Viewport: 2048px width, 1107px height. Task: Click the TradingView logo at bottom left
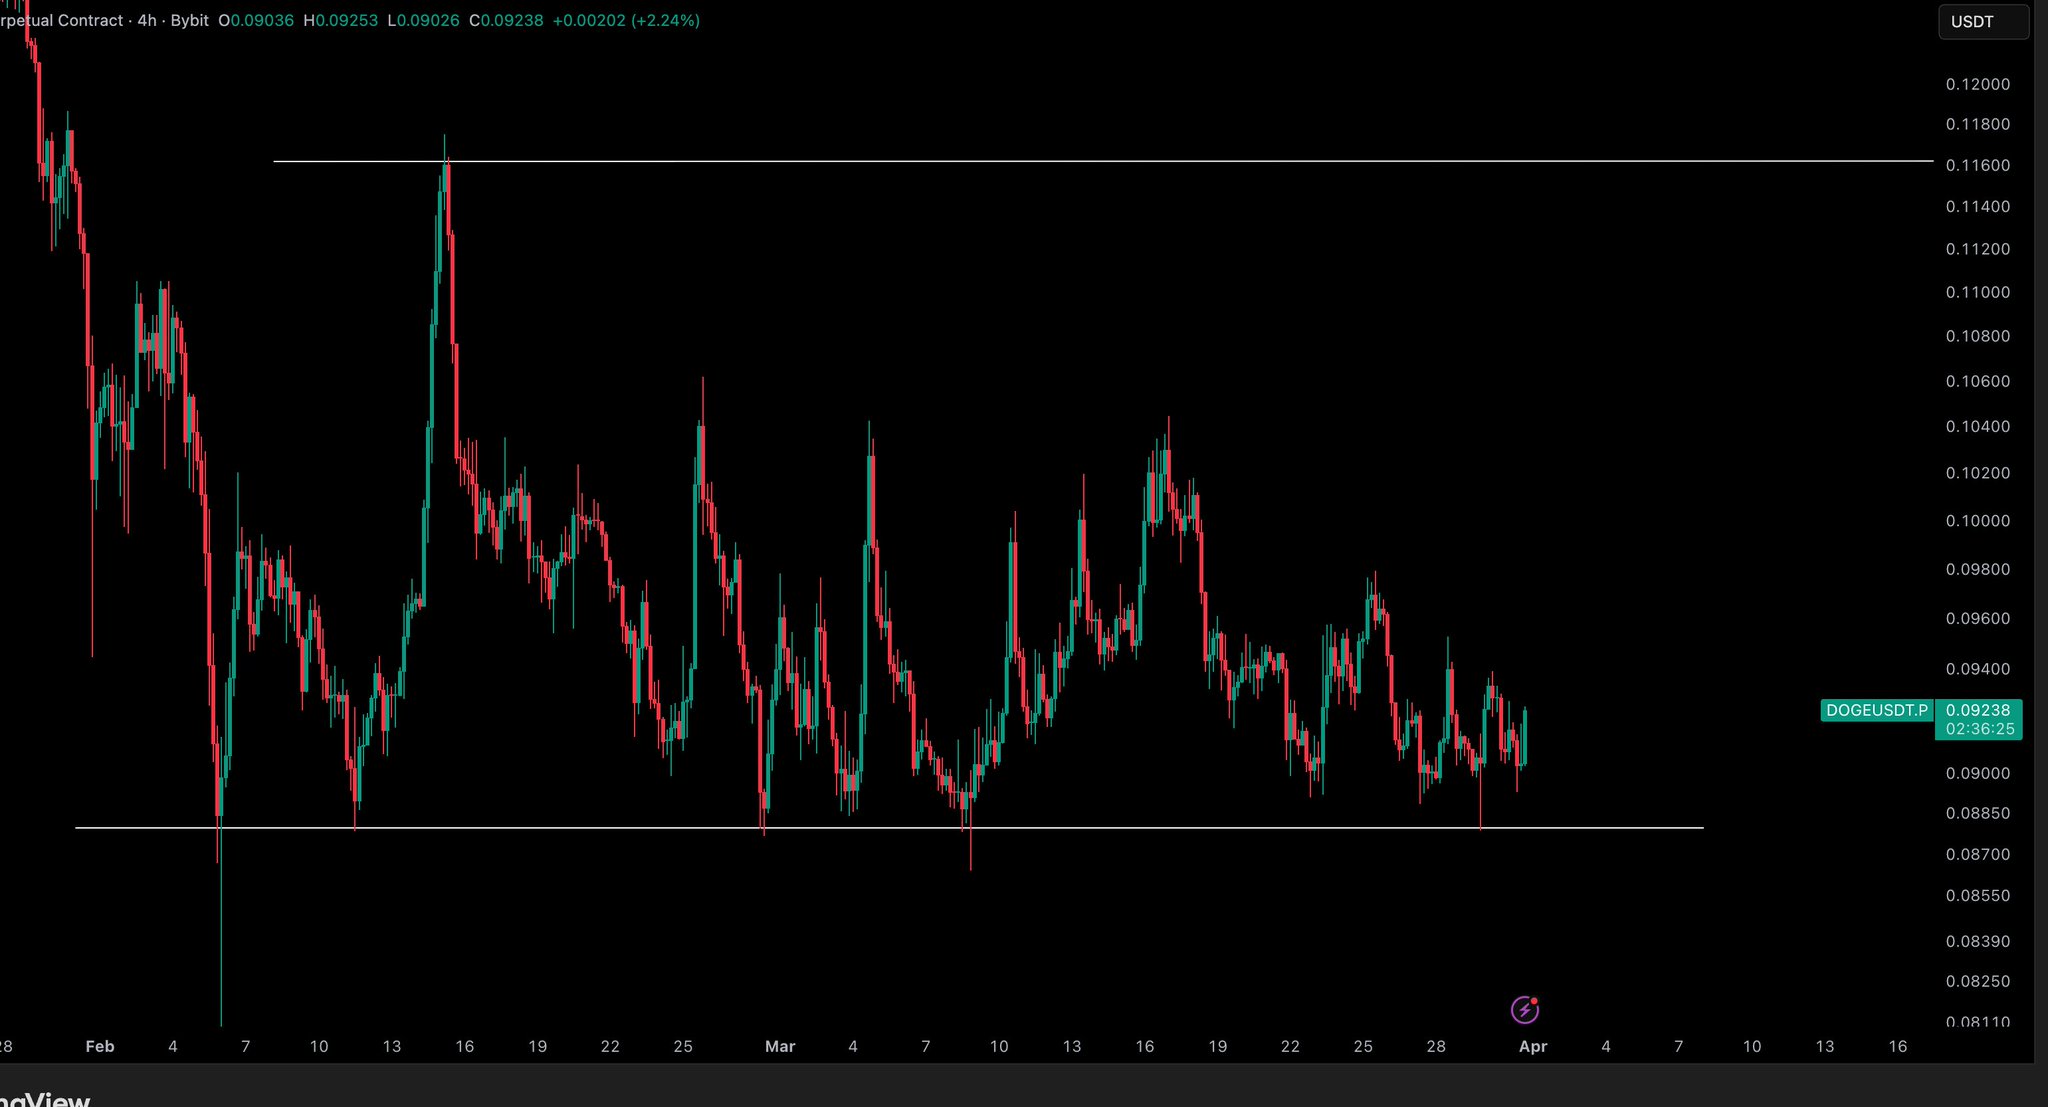pyautogui.click(x=45, y=1099)
